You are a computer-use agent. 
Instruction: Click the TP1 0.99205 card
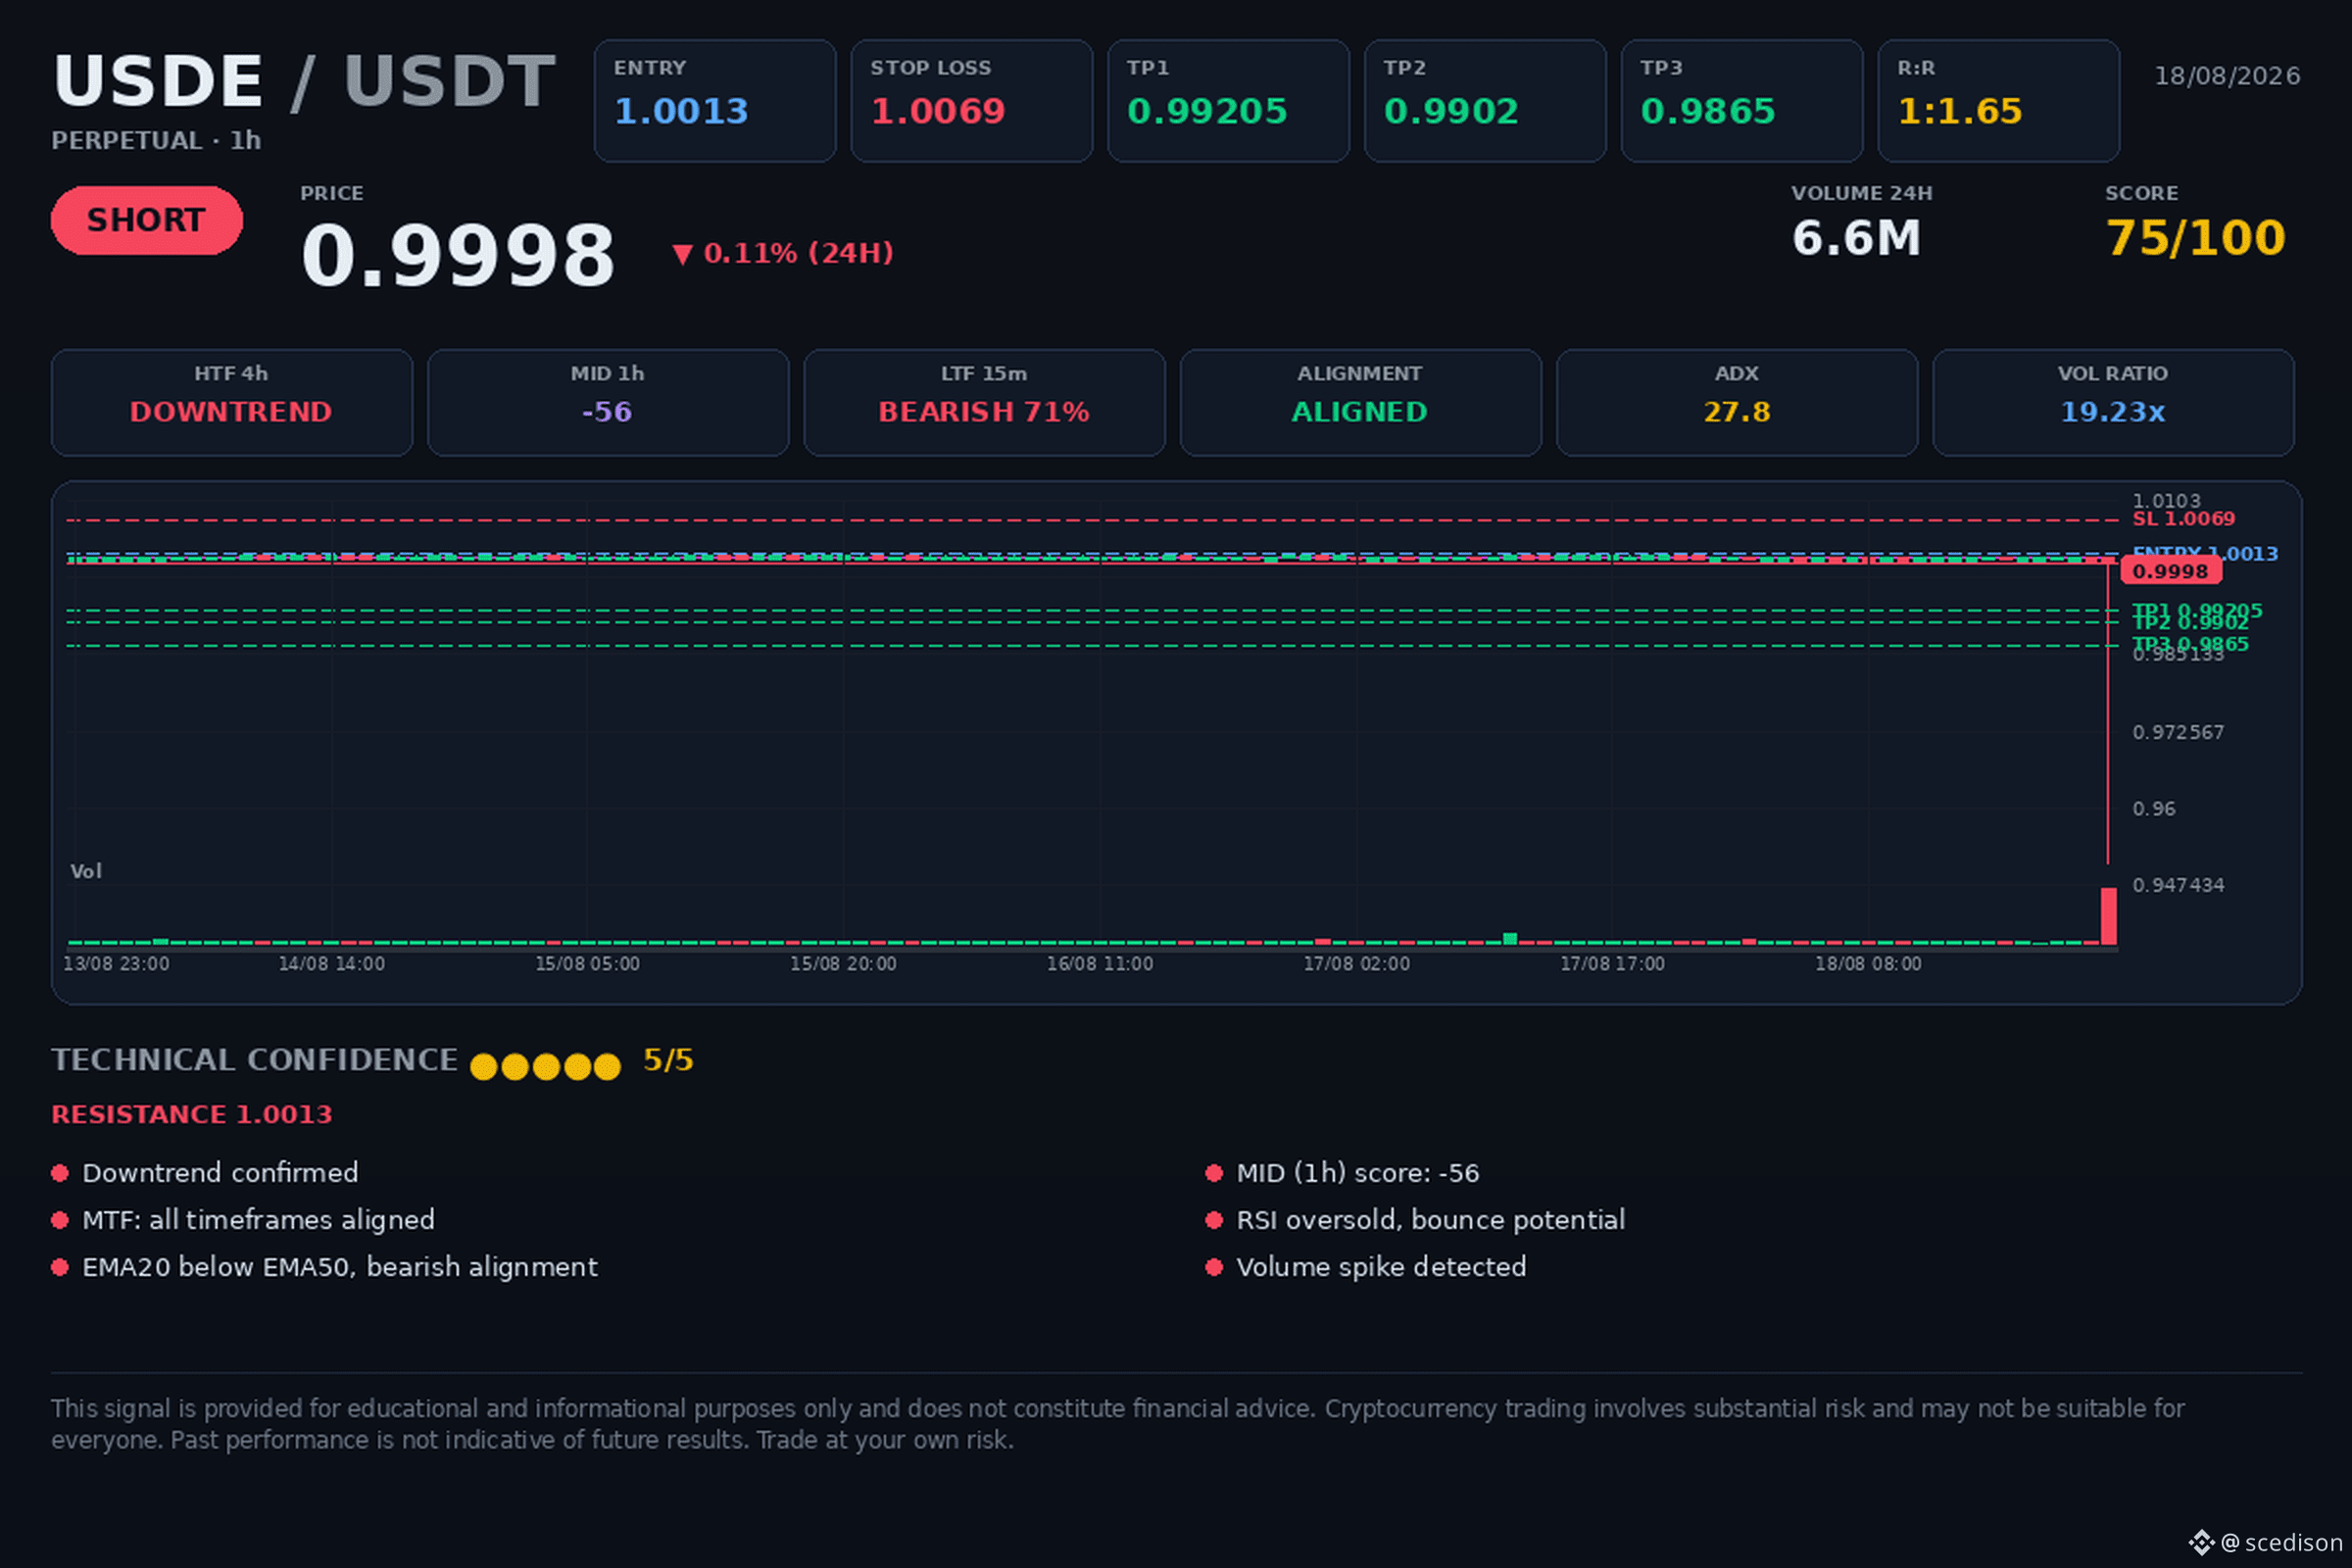pos(1229,101)
